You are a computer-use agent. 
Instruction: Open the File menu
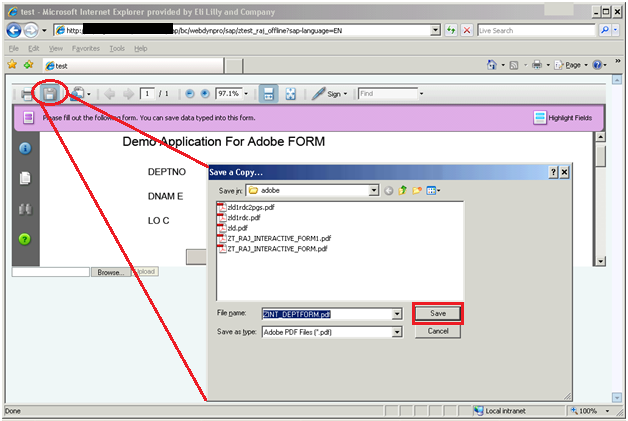tap(14, 48)
